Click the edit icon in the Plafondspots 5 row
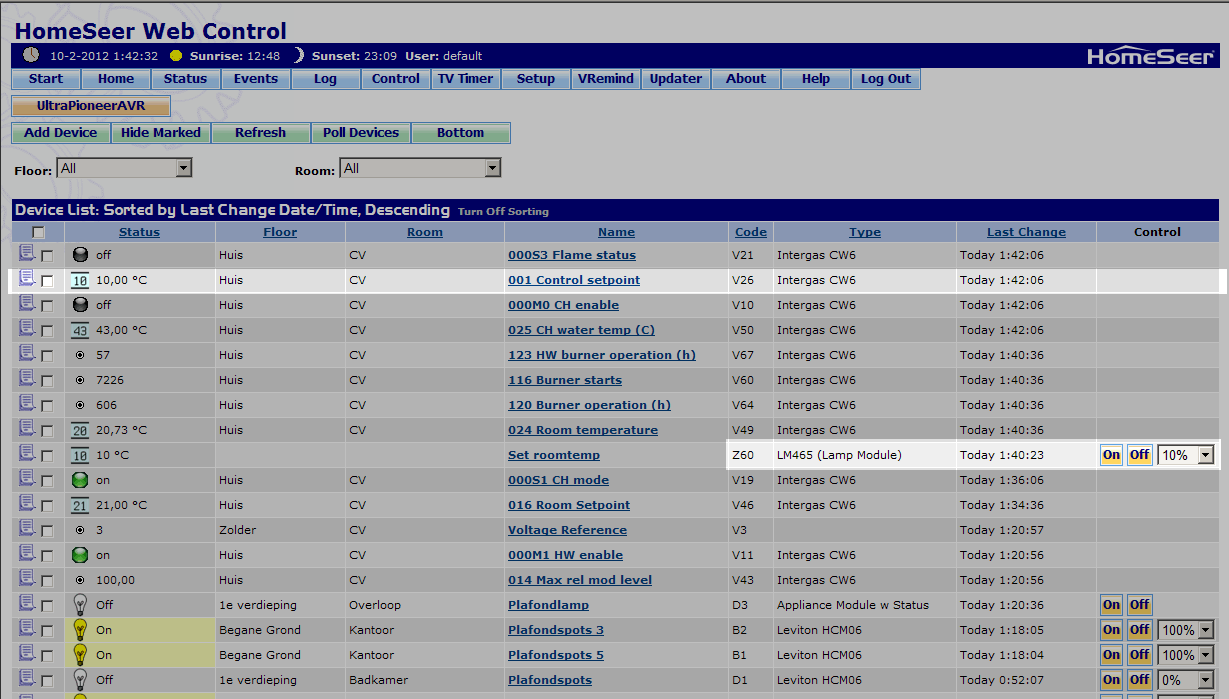Screen dimensions: 1229x699 click(x=26, y=654)
